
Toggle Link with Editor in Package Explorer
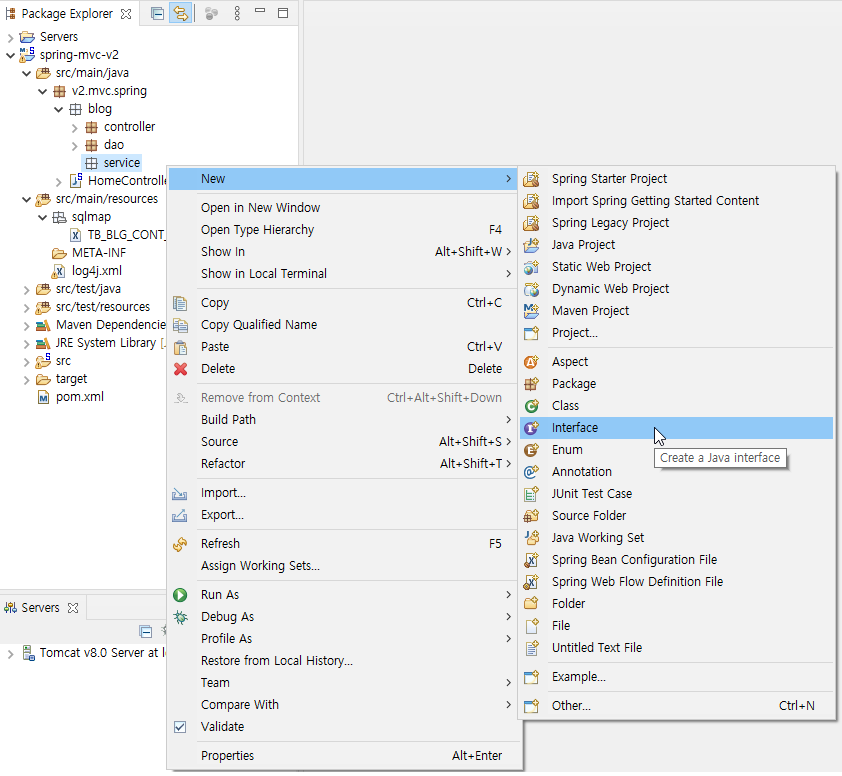(x=180, y=13)
